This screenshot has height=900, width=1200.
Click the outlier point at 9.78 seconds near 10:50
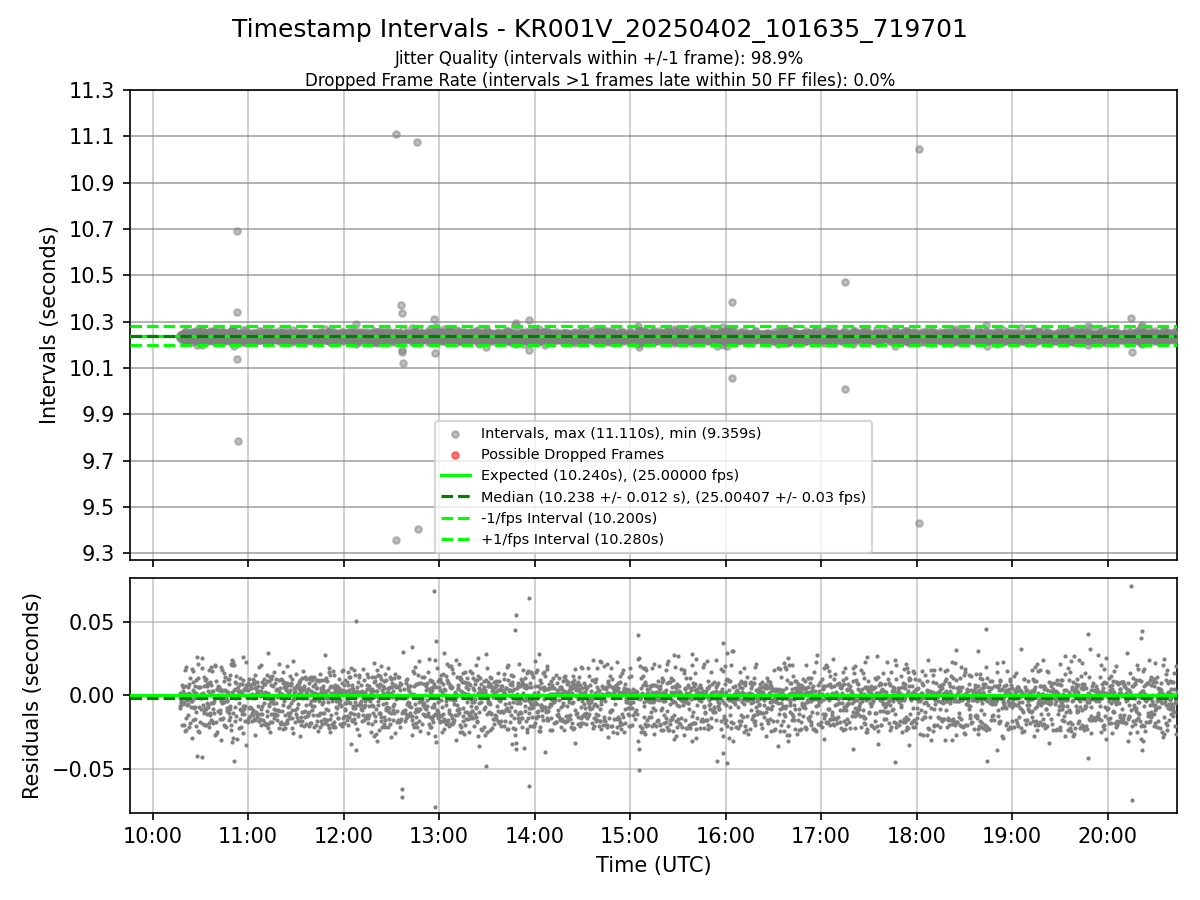click(238, 441)
